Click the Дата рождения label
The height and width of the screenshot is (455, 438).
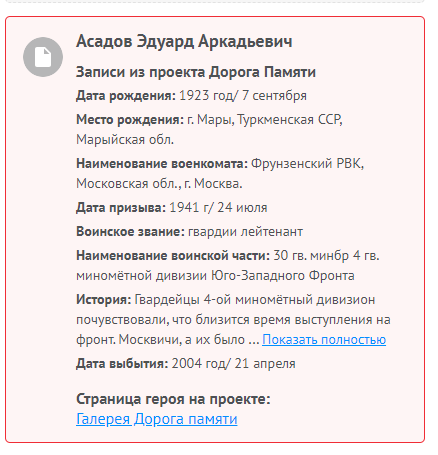tap(126, 96)
